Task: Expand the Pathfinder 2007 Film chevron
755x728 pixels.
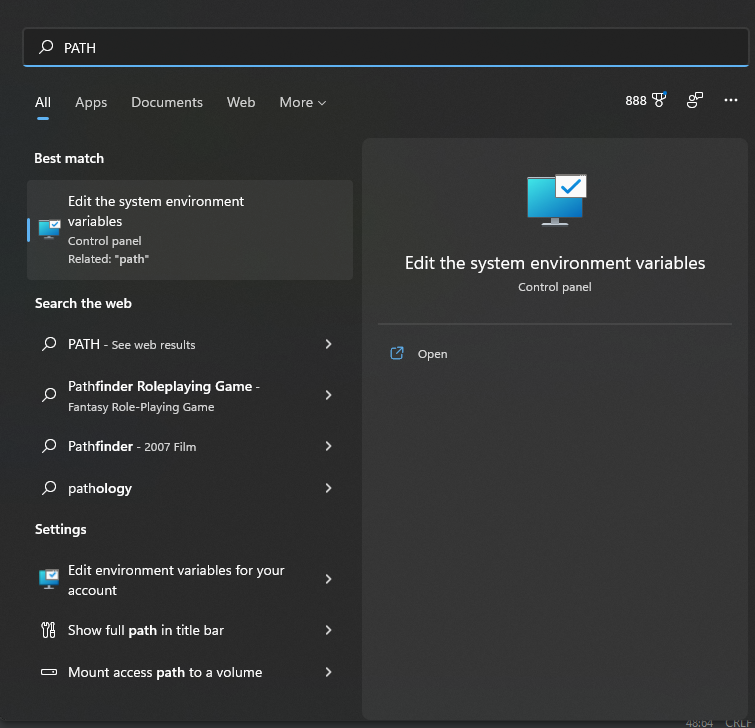Action: [328, 446]
